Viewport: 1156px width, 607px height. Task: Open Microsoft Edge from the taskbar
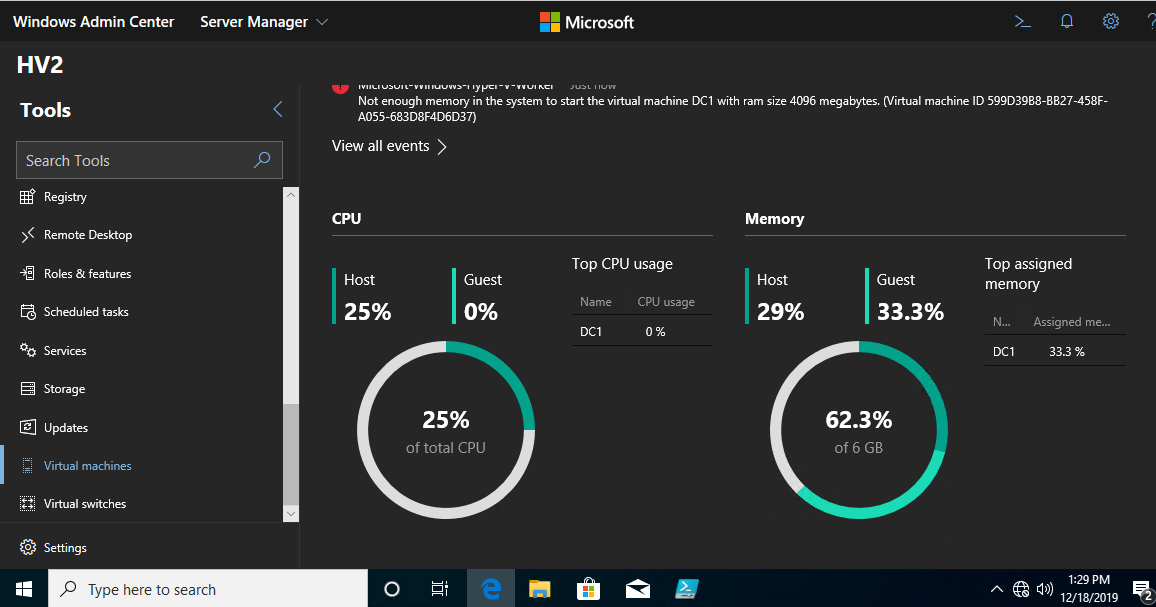(x=491, y=589)
